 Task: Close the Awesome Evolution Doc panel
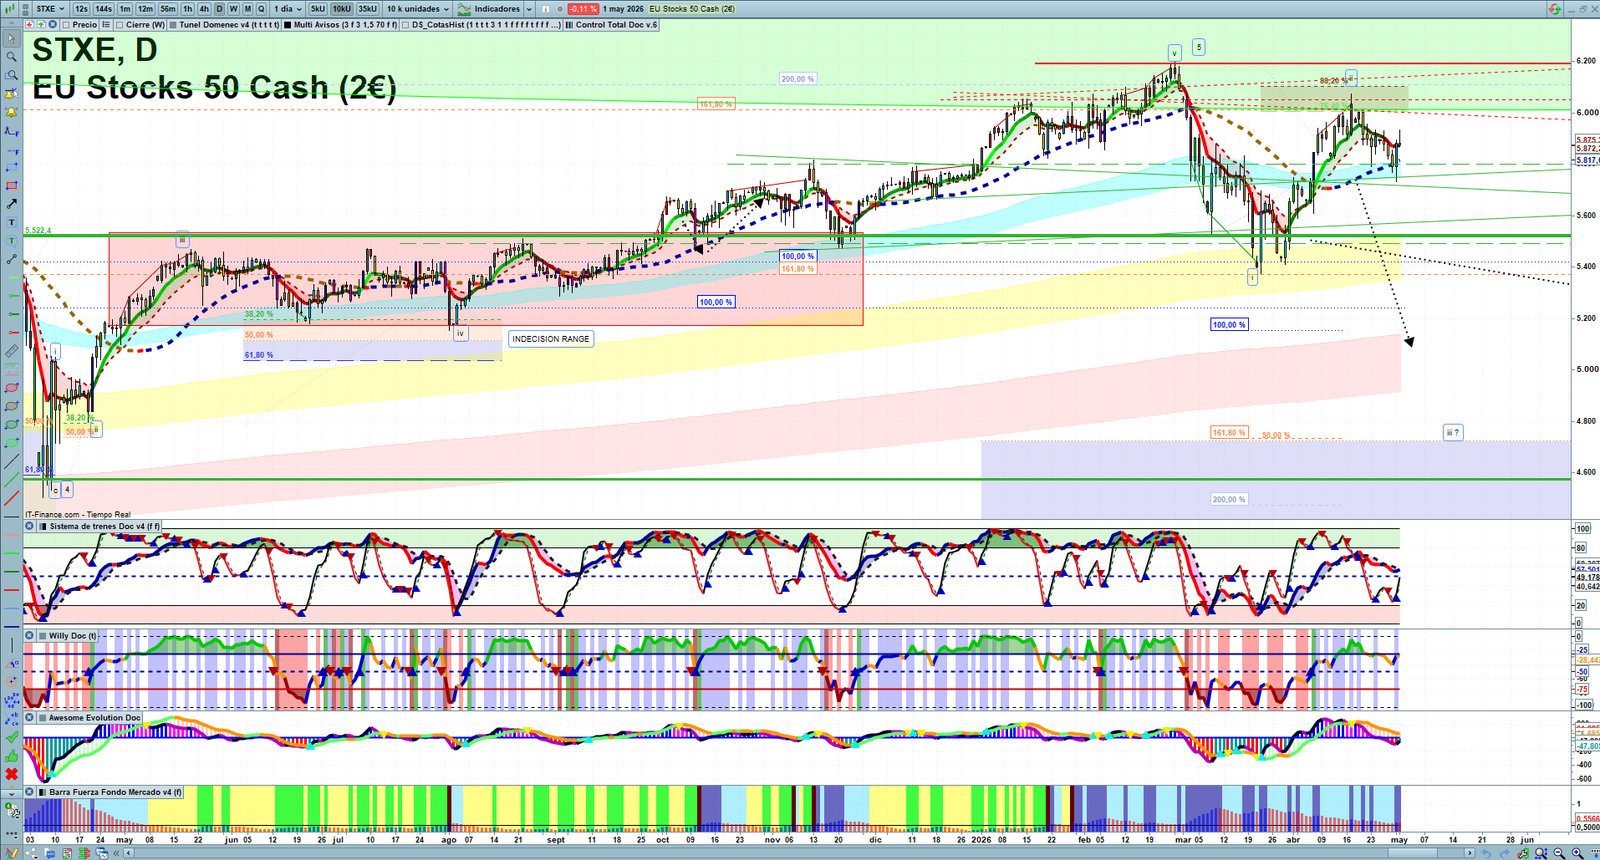point(30,717)
